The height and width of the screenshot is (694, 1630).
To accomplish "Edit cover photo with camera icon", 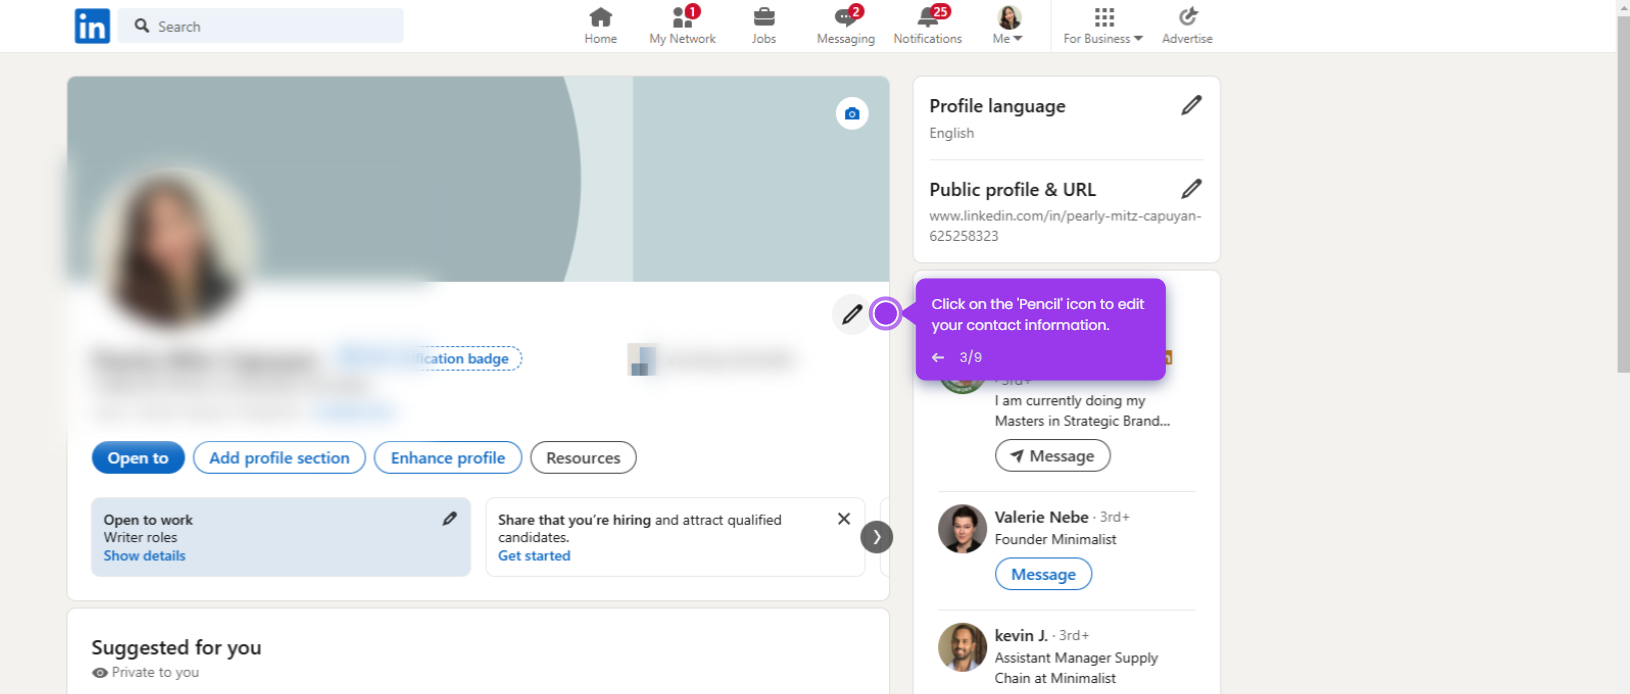I will [852, 114].
